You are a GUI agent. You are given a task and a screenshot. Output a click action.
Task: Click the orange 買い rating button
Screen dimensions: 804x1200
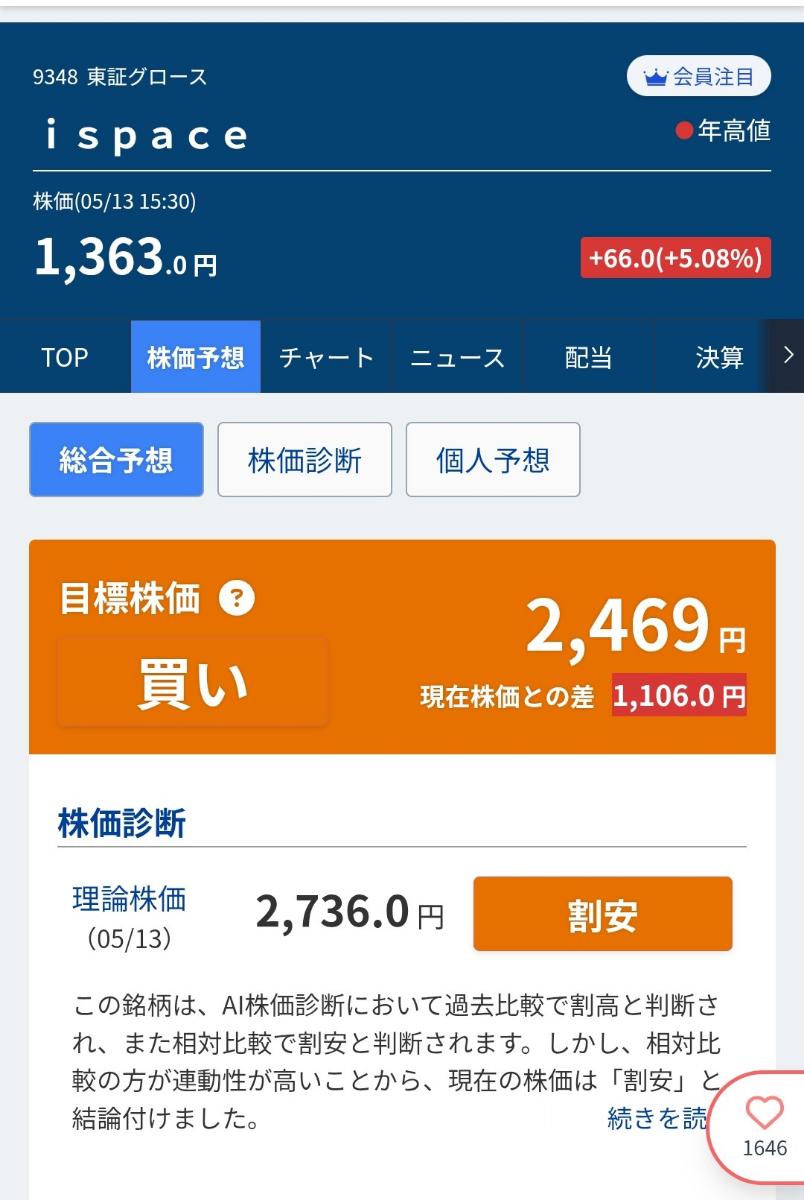coord(193,683)
